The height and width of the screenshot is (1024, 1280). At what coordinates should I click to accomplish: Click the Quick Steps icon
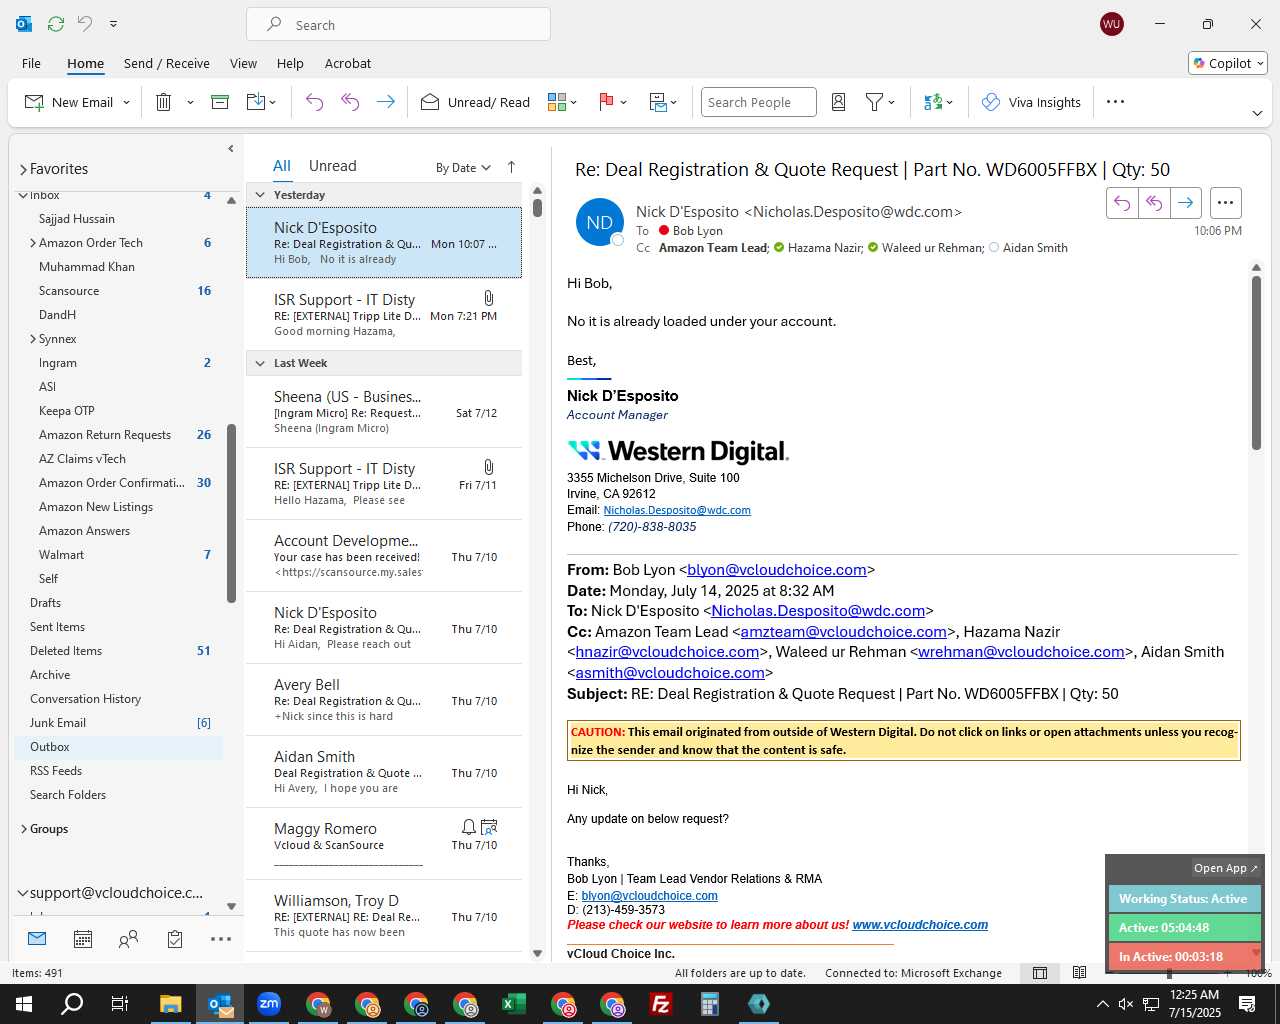pyautogui.click(x=658, y=102)
